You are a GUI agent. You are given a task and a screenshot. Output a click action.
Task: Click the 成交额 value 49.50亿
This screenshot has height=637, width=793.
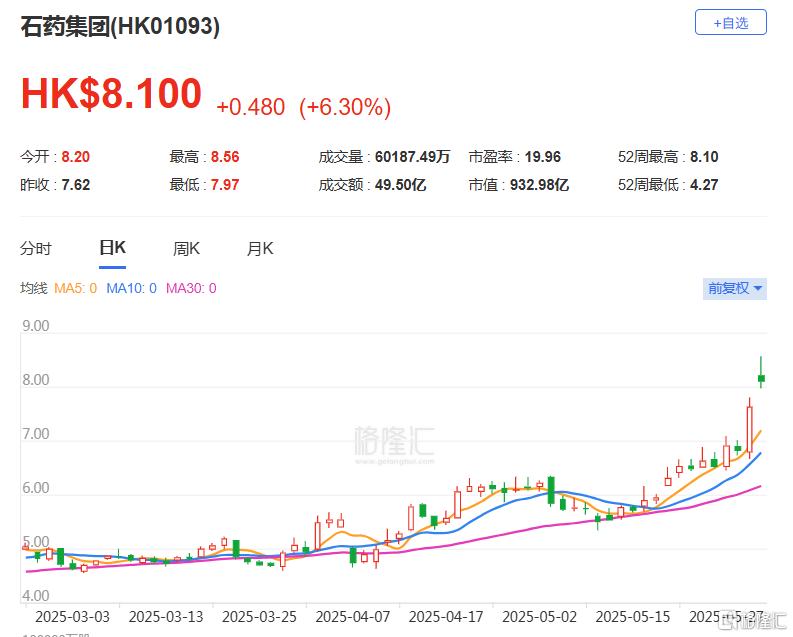(400, 185)
